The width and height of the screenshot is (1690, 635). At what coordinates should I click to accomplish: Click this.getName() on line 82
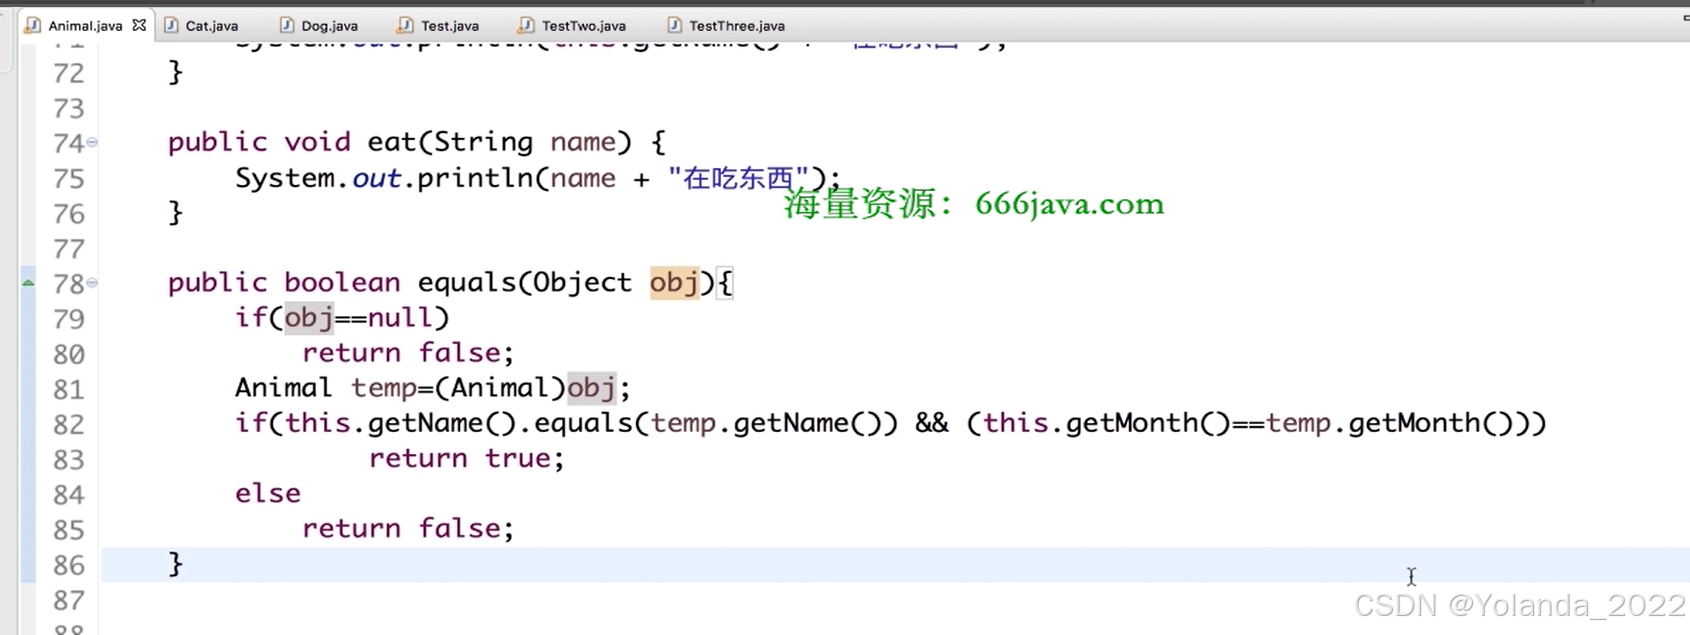coord(400,423)
